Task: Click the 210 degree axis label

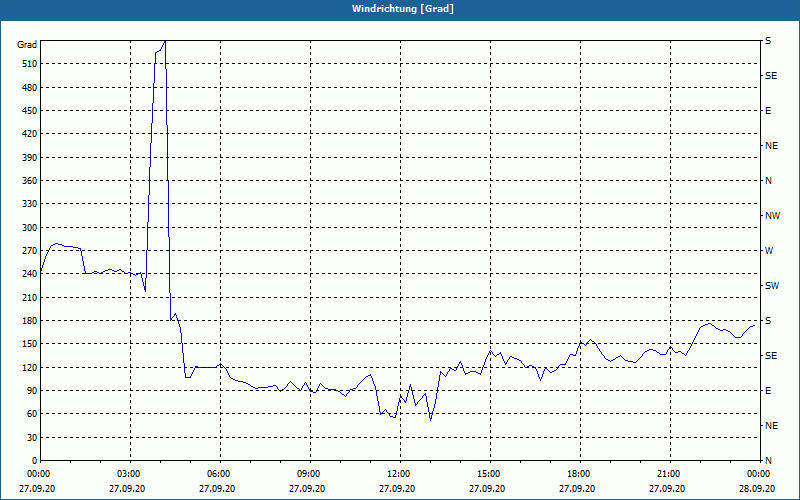Action: [29, 297]
